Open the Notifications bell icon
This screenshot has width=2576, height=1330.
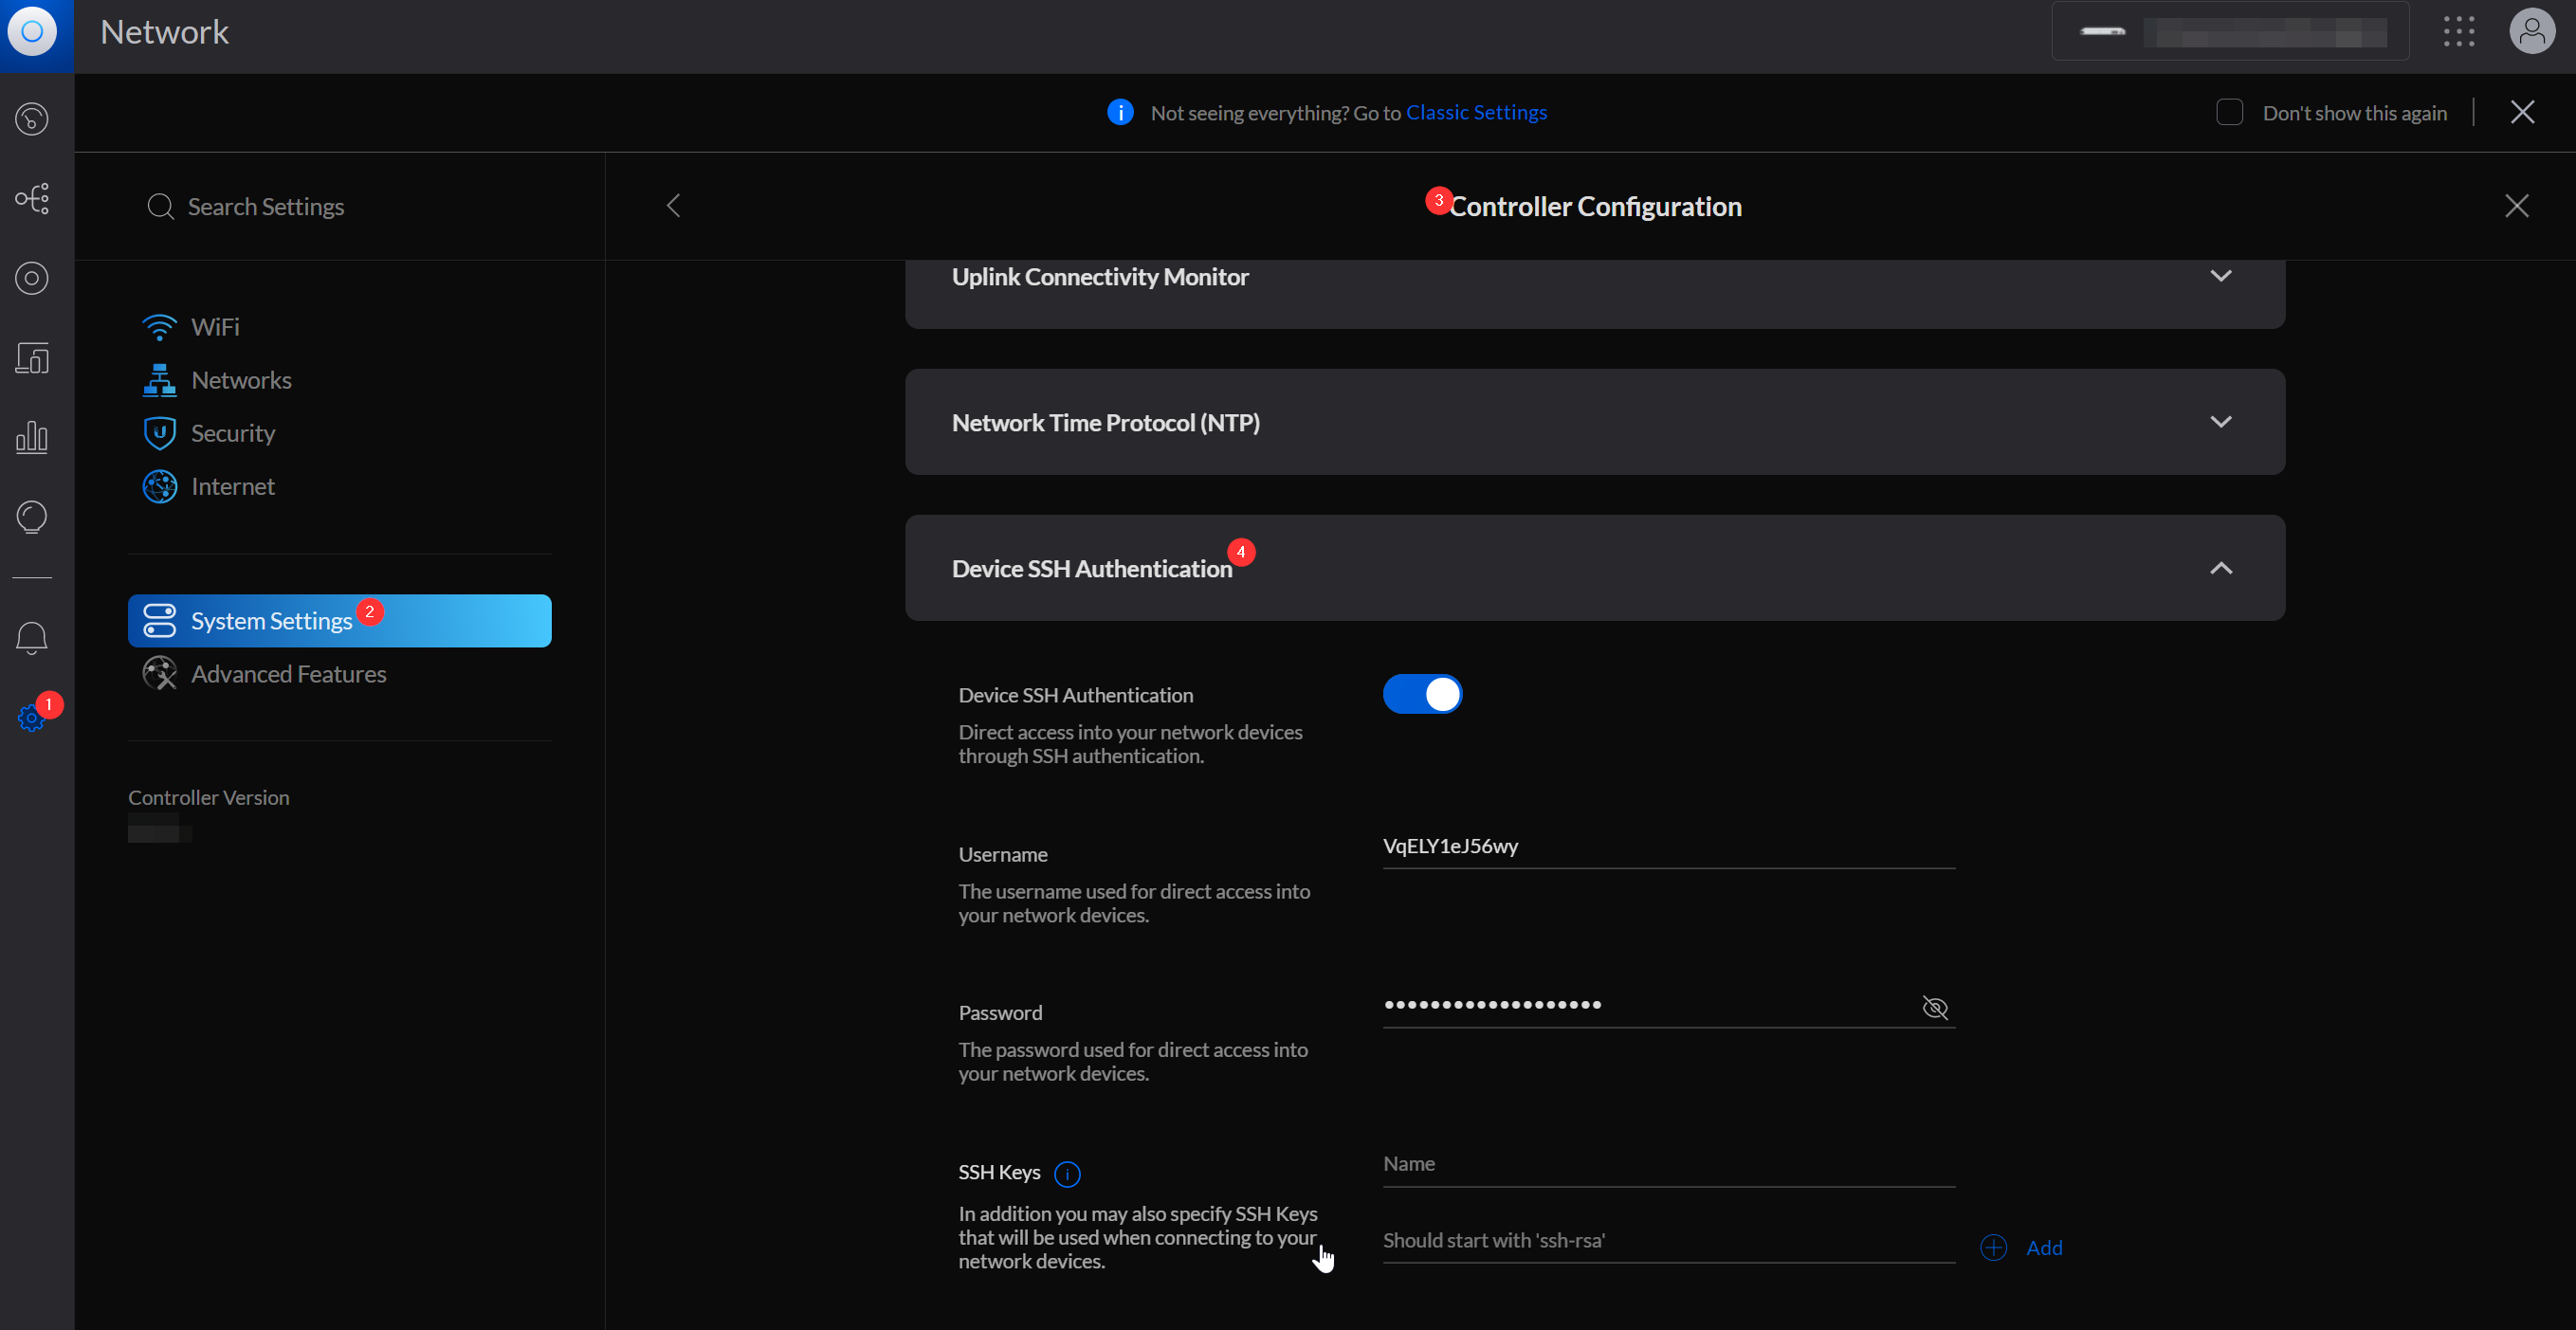point(32,637)
